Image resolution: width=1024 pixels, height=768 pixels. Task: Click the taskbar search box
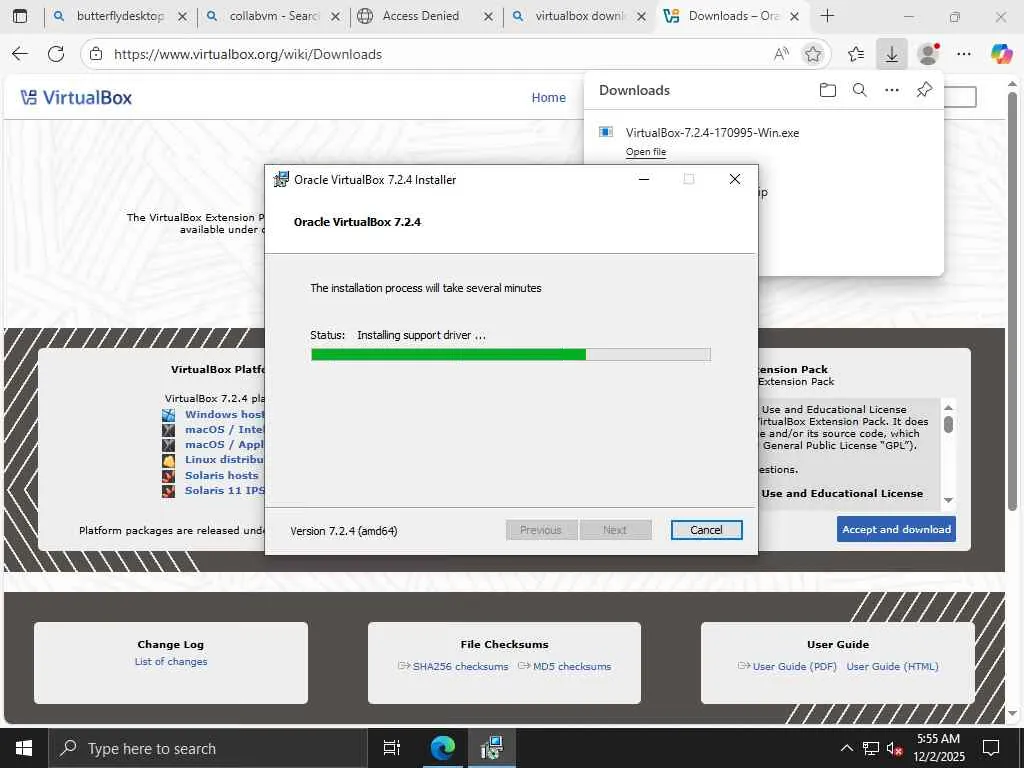tap(208, 748)
